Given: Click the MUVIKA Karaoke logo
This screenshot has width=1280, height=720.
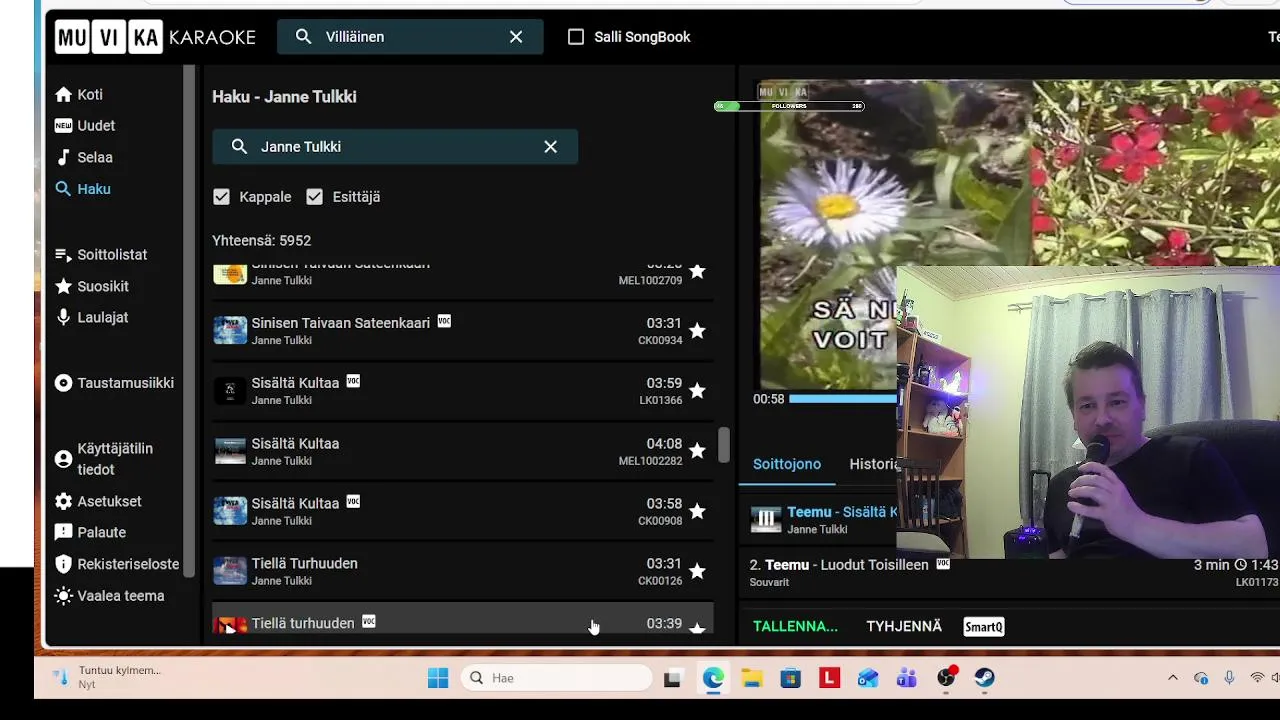Looking at the screenshot, I should click(x=156, y=37).
